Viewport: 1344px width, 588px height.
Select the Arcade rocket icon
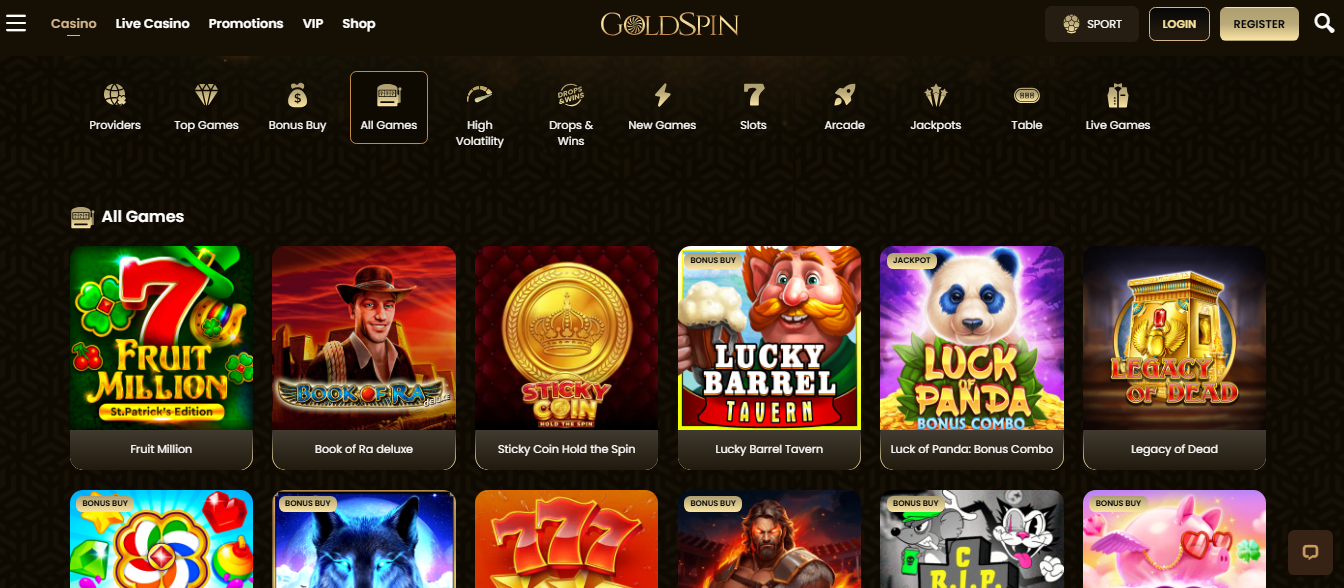coord(844,95)
